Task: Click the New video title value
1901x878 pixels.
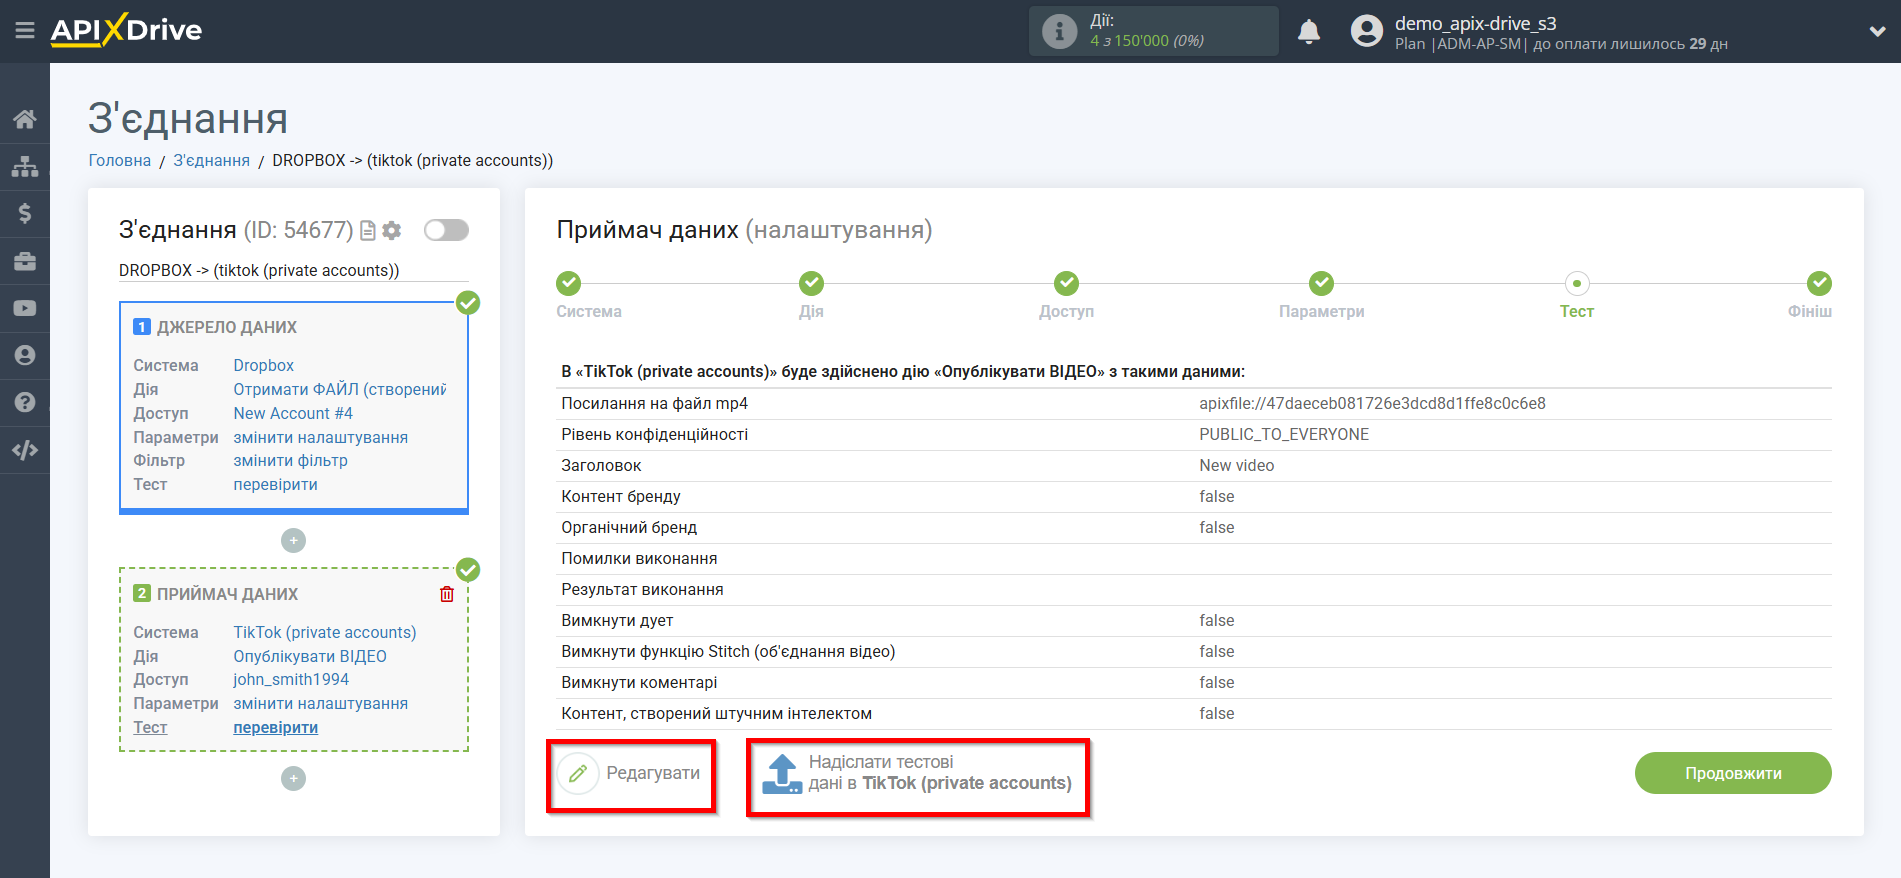Action: coord(1237,465)
